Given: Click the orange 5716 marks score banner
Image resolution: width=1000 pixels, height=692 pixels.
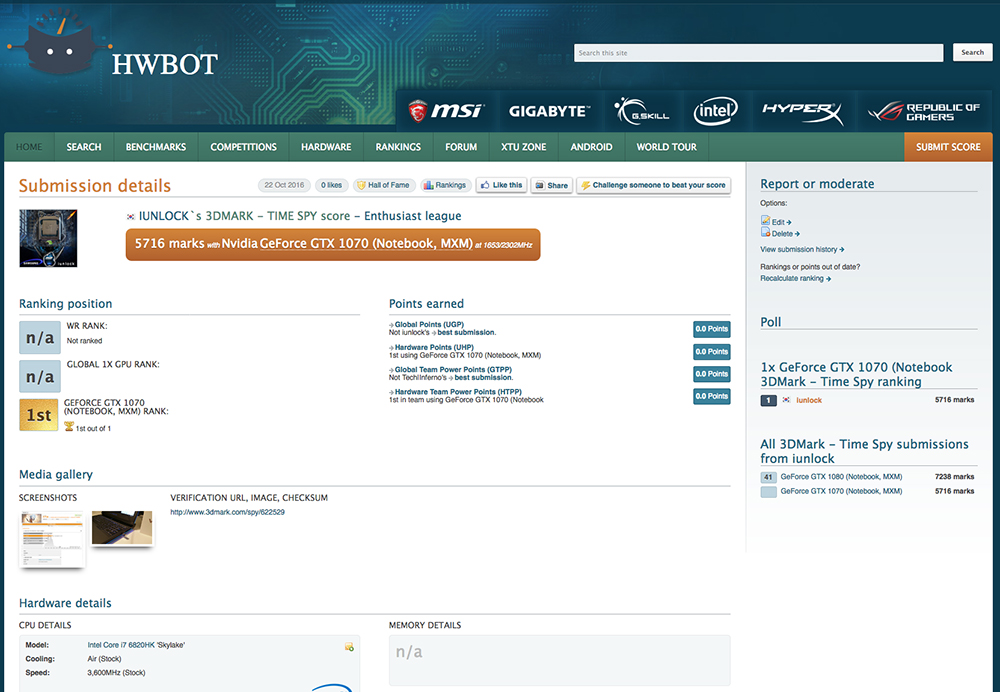Looking at the screenshot, I should pyautogui.click(x=333, y=244).
